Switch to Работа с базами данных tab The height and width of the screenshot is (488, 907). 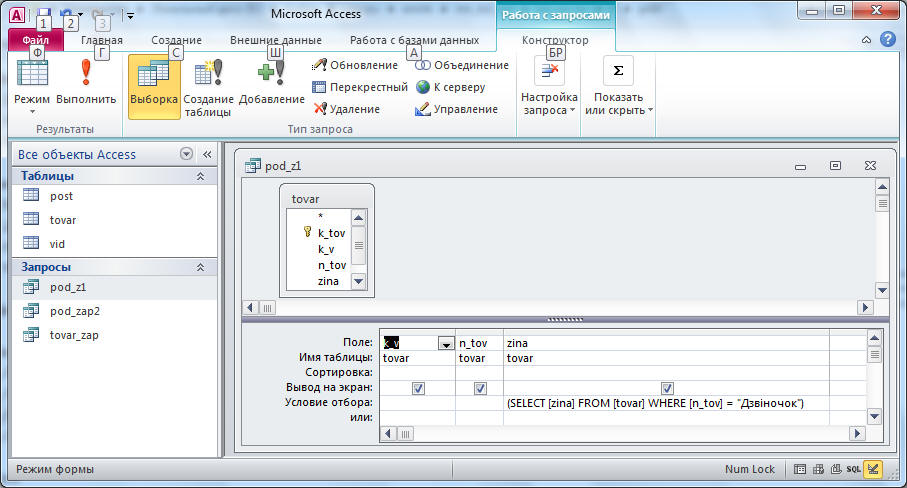point(414,40)
